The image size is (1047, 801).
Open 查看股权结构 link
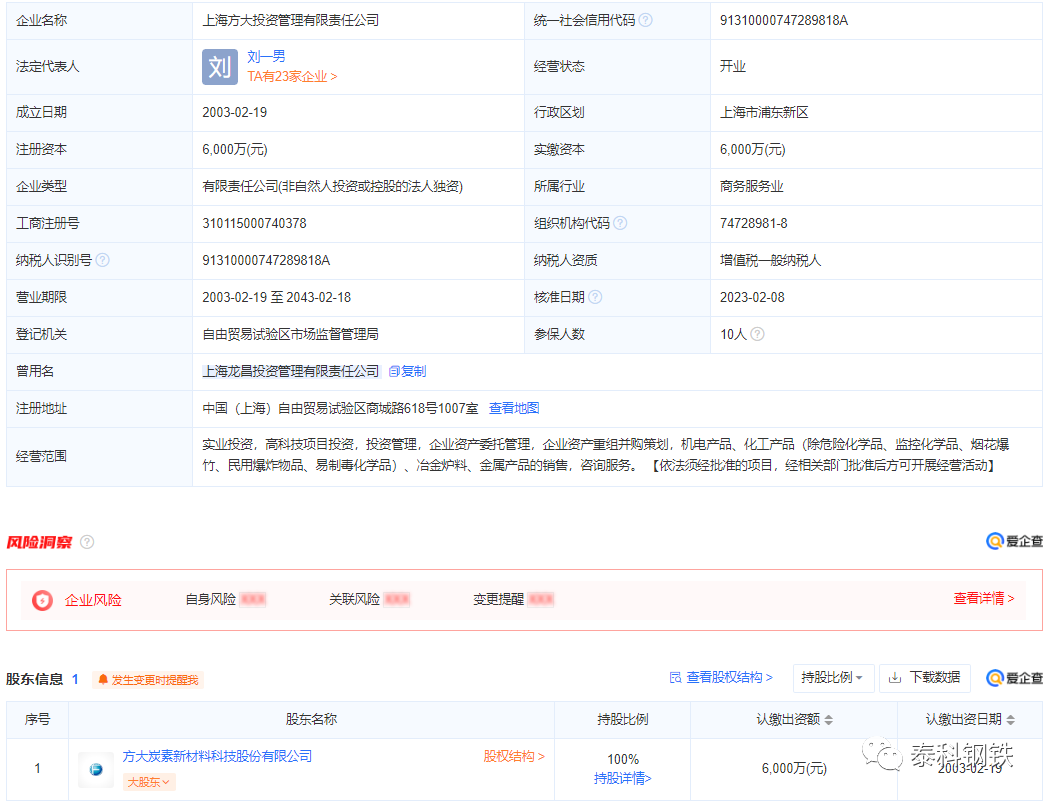[720, 678]
